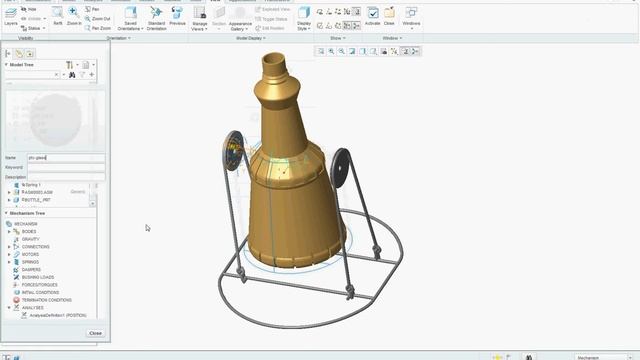Expand the BODIES node in Mechanism Tree
The height and width of the screenshot is (360, 640).
tap(9, 231)
